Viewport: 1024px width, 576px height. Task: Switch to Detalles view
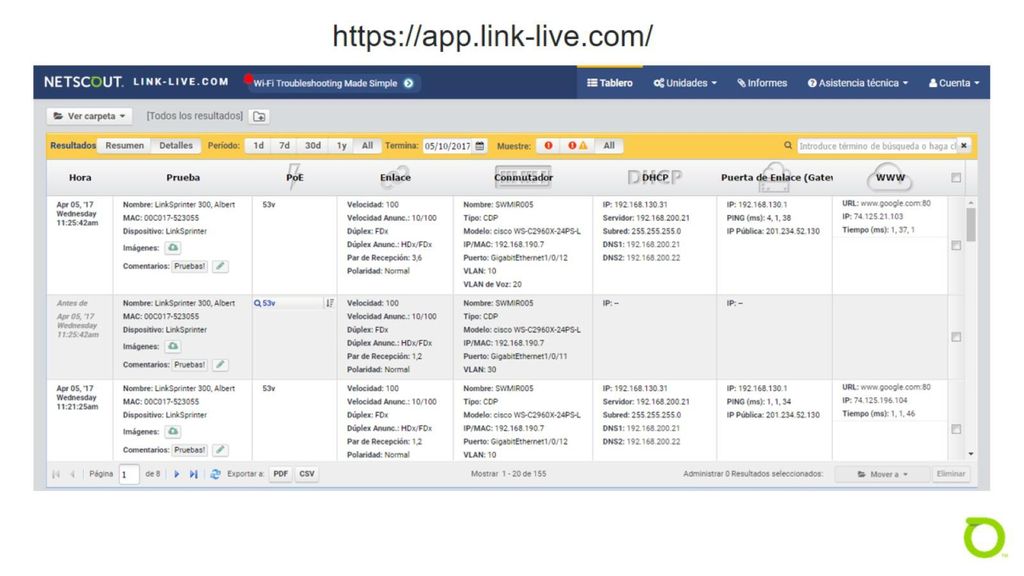[176, 146]
